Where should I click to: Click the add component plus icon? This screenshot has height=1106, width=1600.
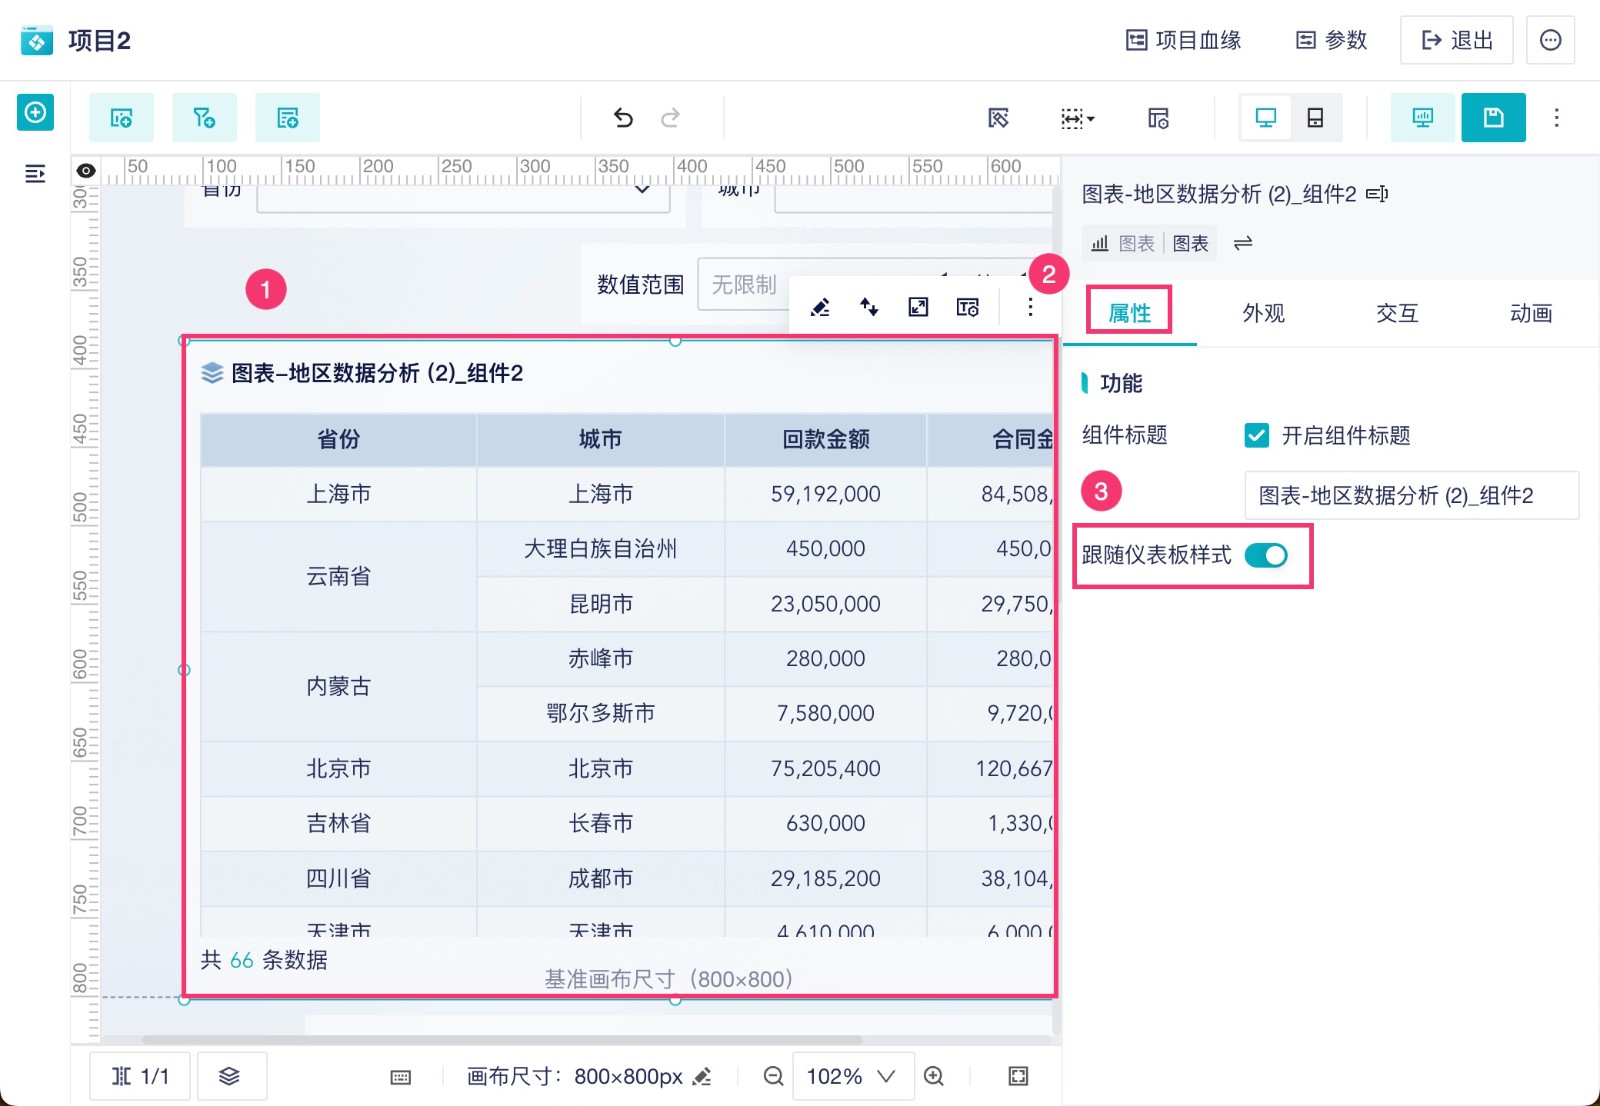point(35,112)
